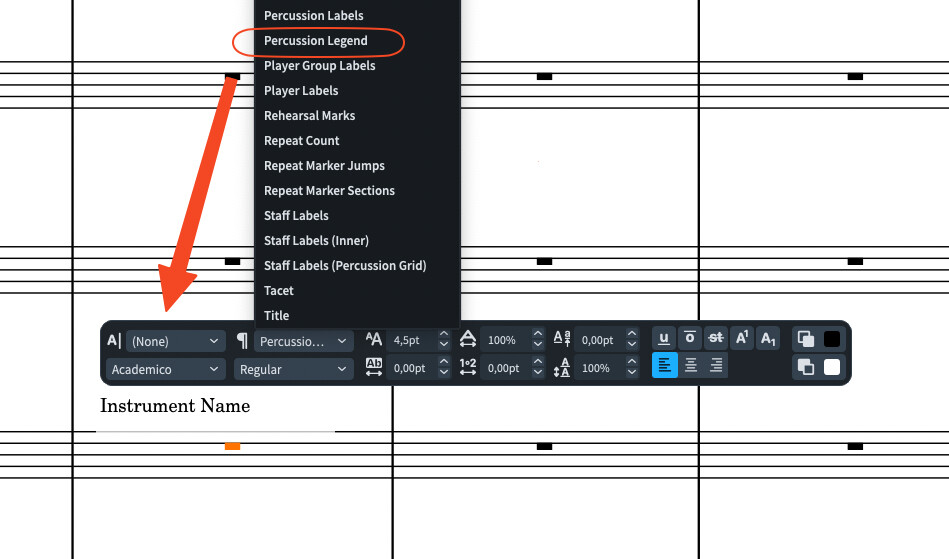
Task: Toggle overline text formatting
Action: click(x=689, y=338)
